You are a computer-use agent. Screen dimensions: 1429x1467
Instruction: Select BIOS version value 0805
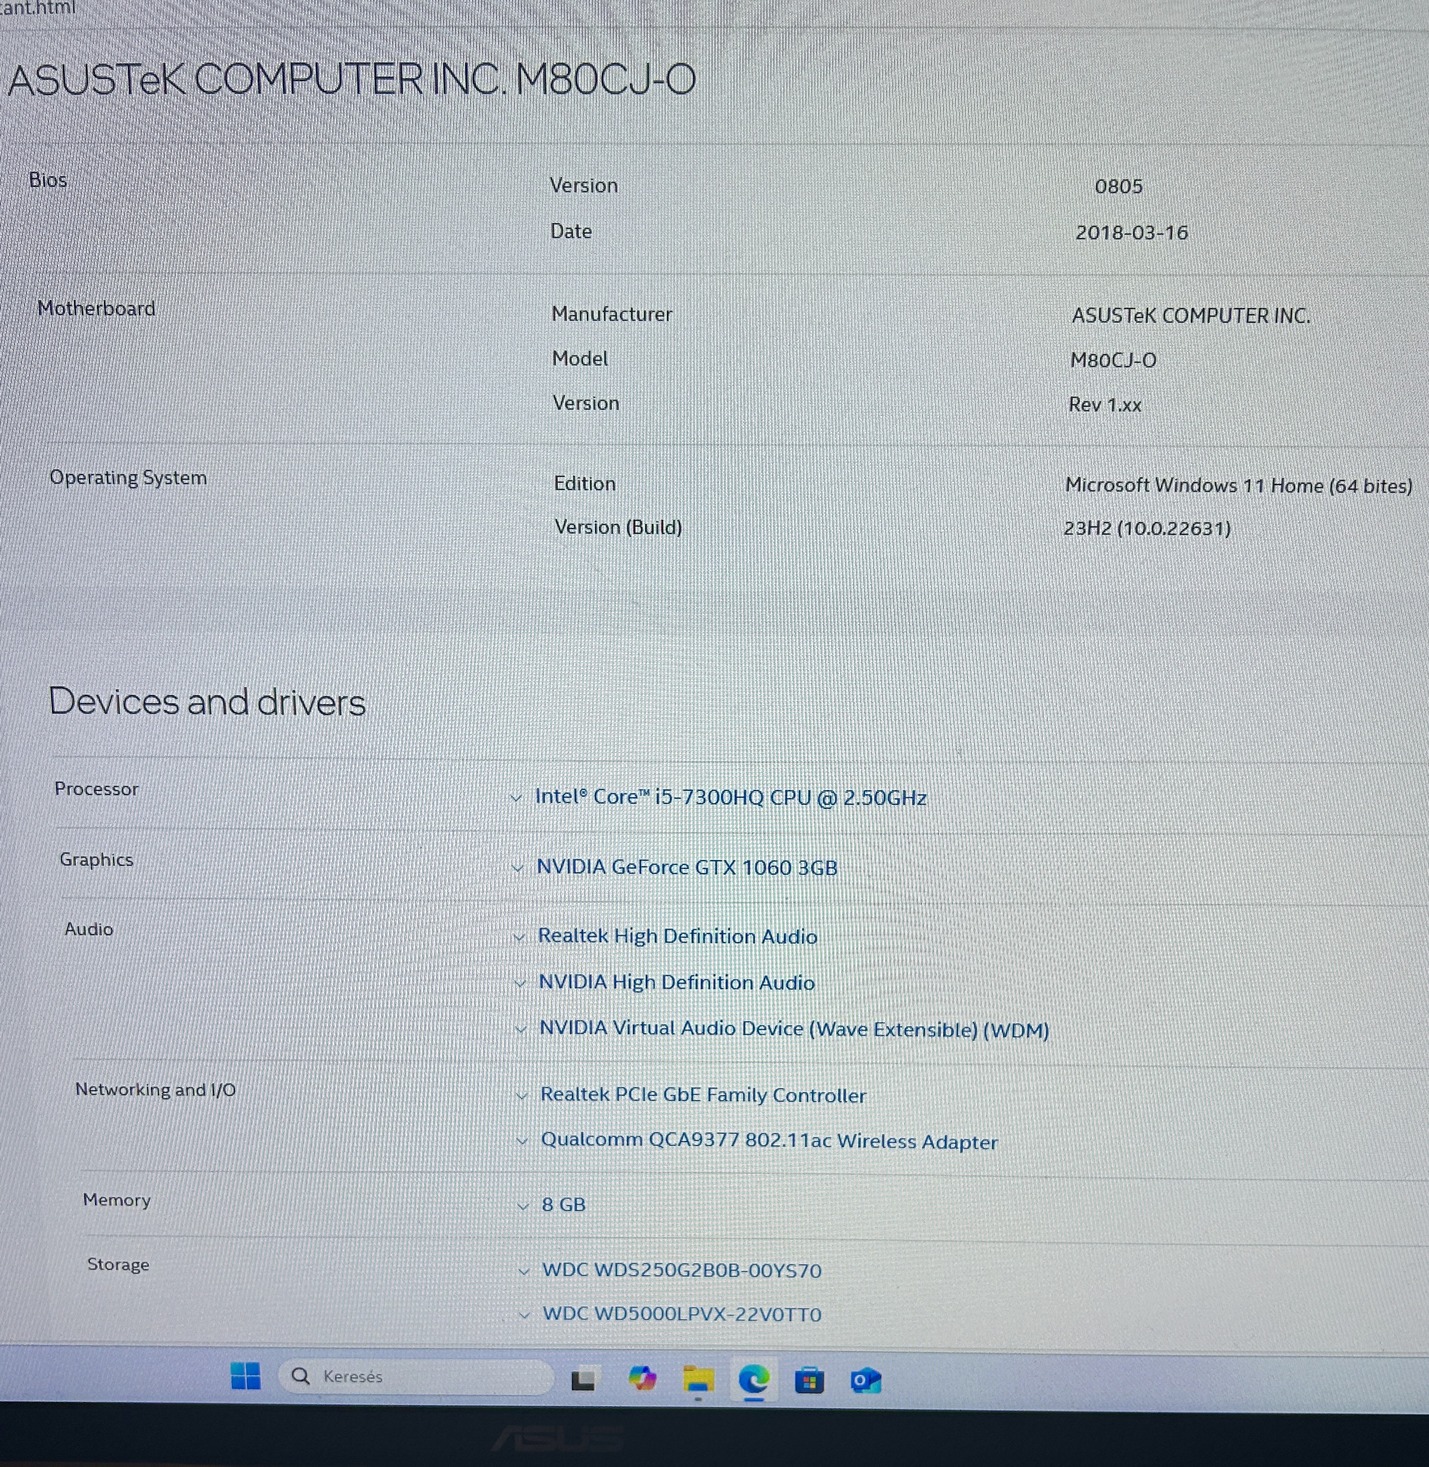click(1118, 187)
